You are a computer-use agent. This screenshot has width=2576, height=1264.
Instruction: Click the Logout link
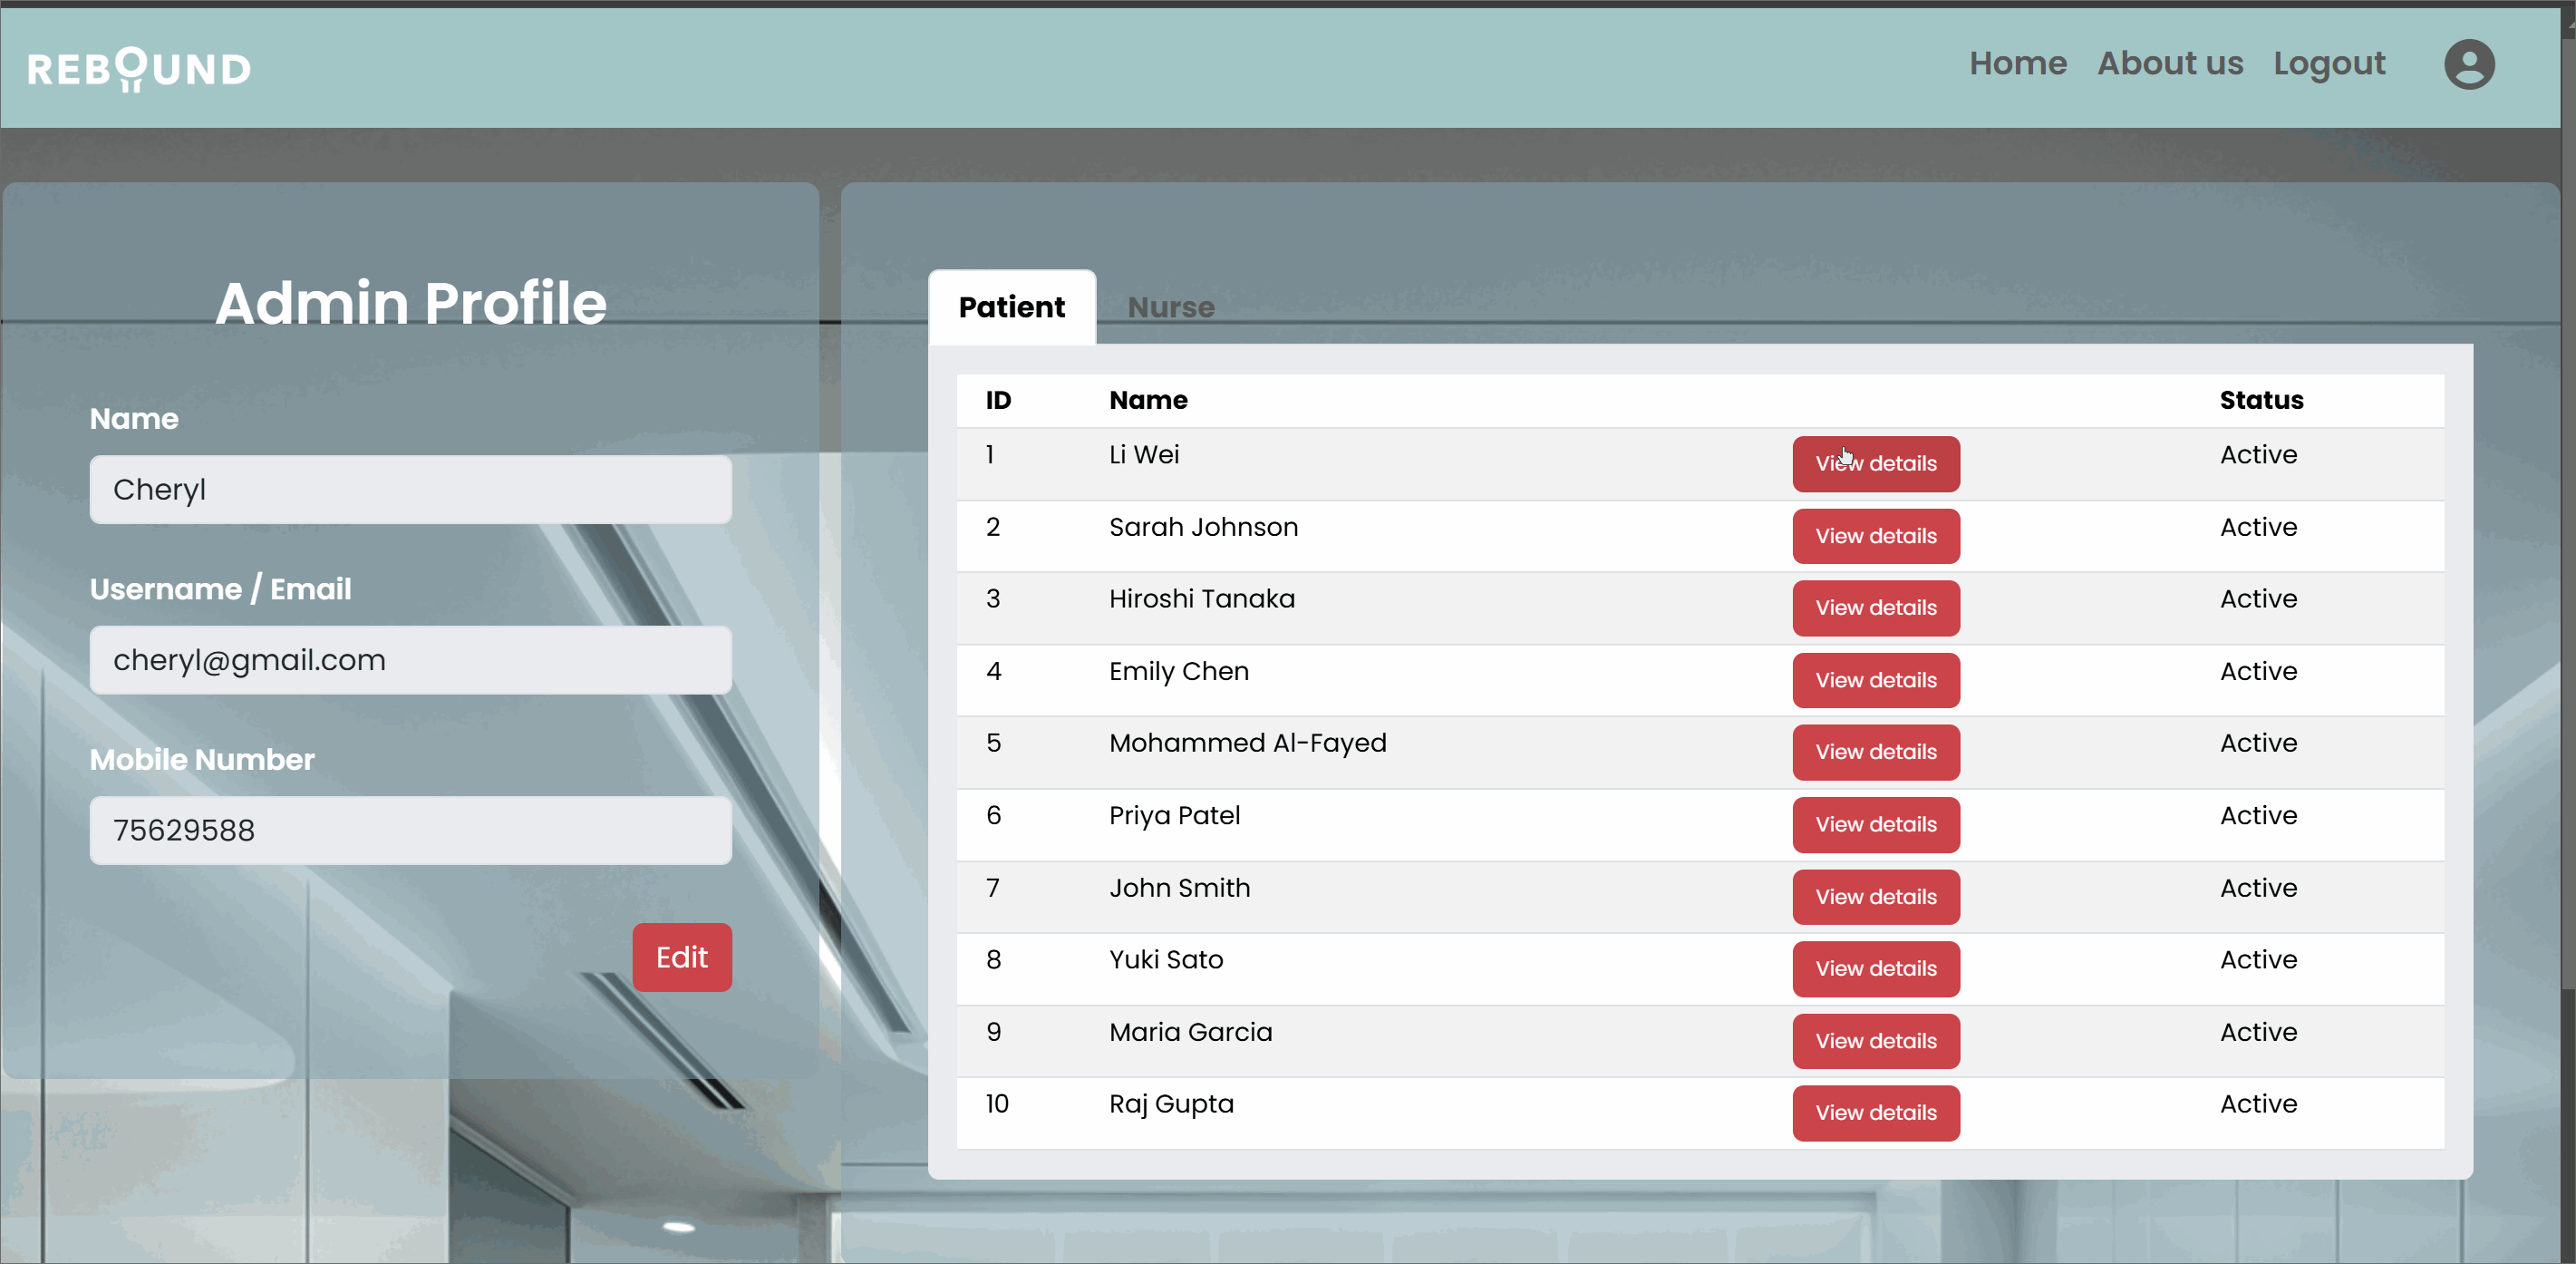point(2328,63)
